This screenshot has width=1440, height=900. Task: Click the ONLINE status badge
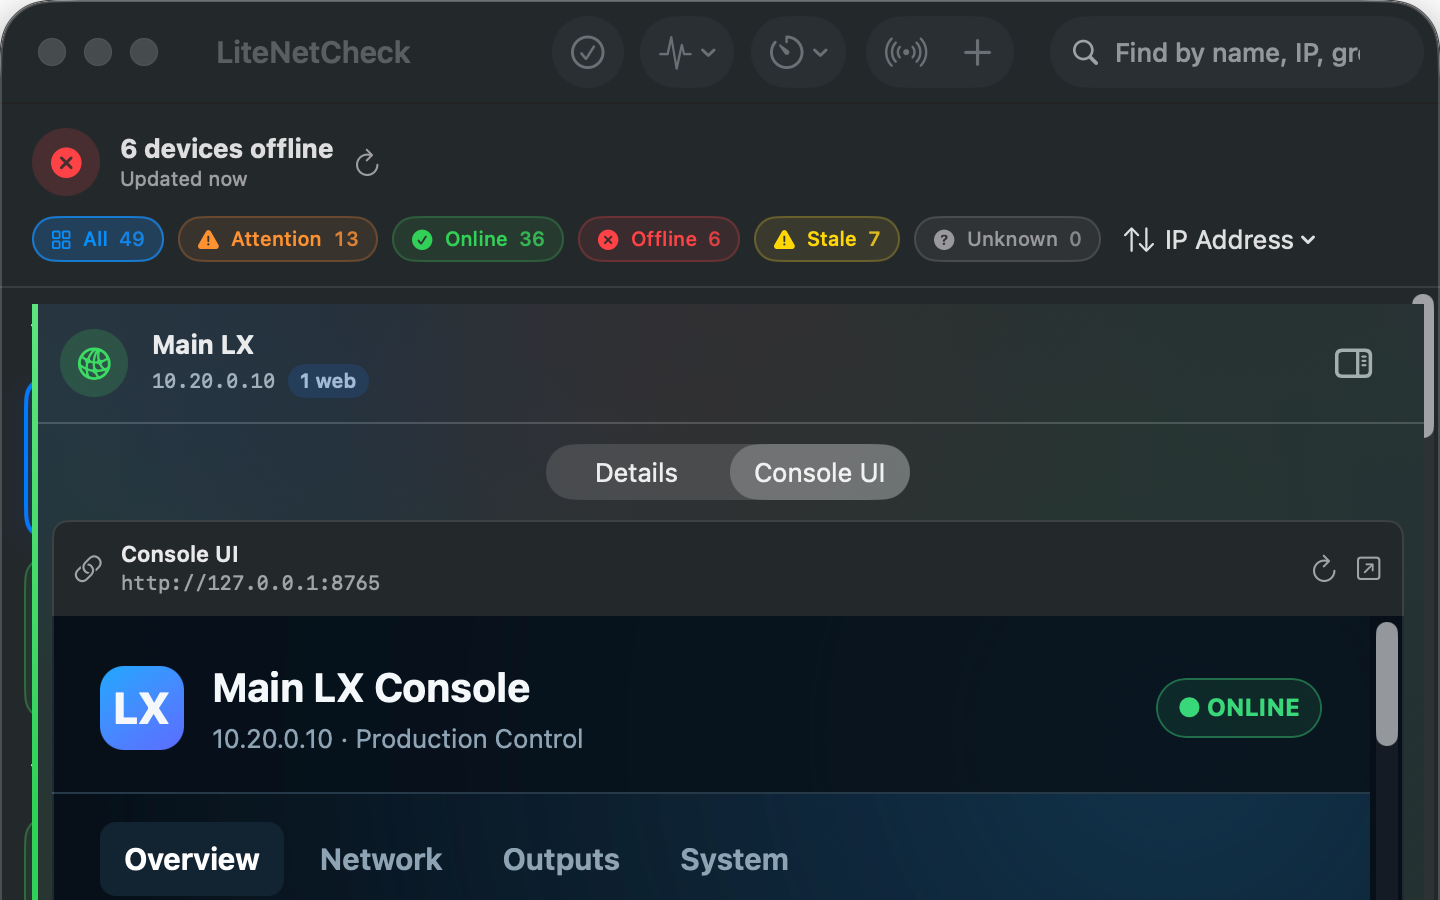point(1239,708)
